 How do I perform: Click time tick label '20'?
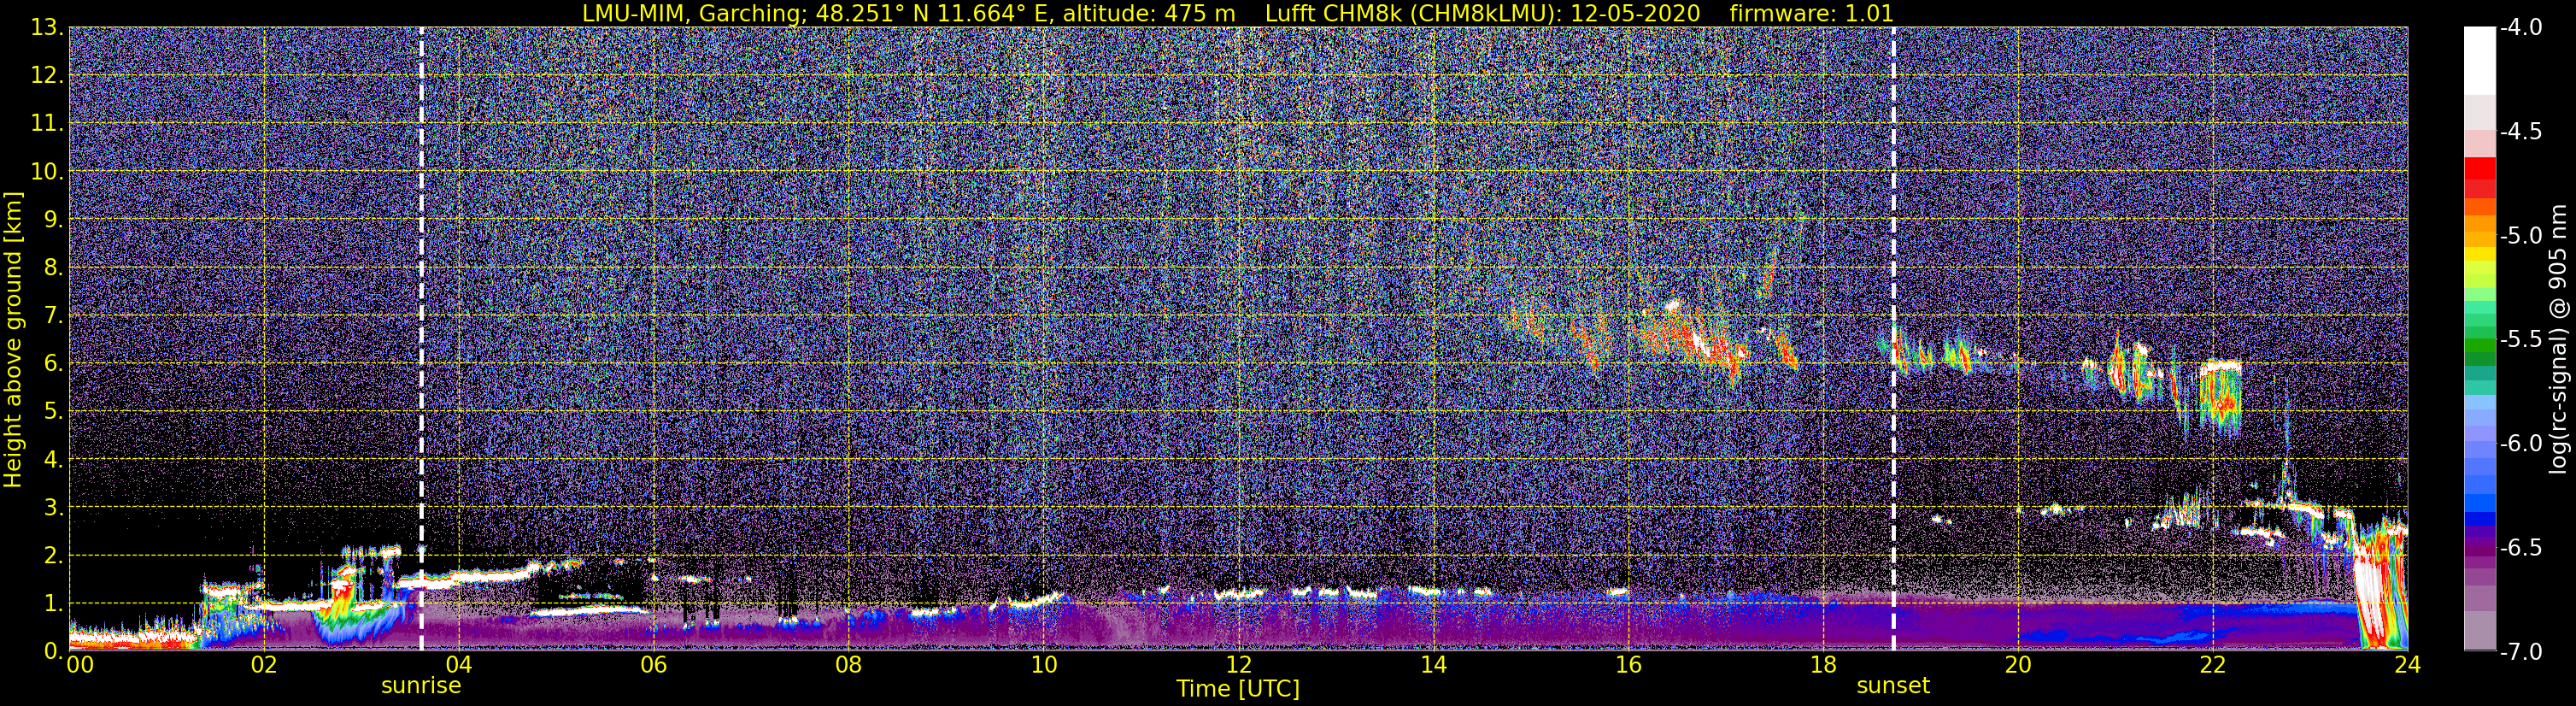pyautogui.click(x=2018, y=665)
